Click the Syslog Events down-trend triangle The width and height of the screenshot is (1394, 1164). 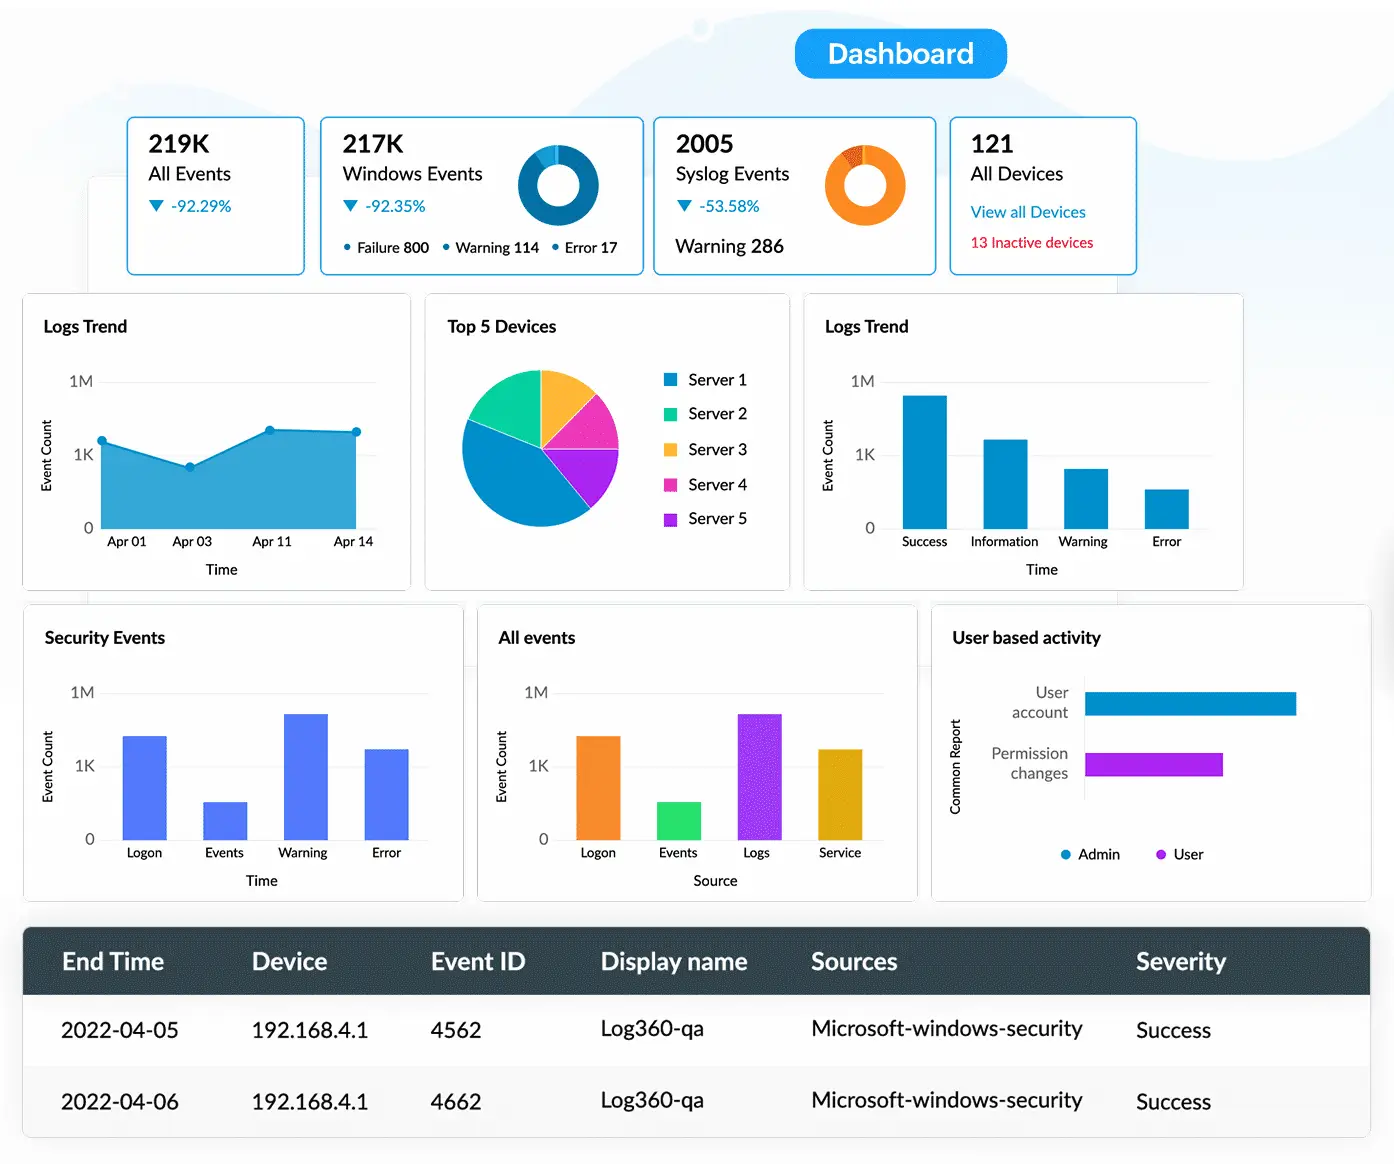pyautogui.click(x=684, y=206)
